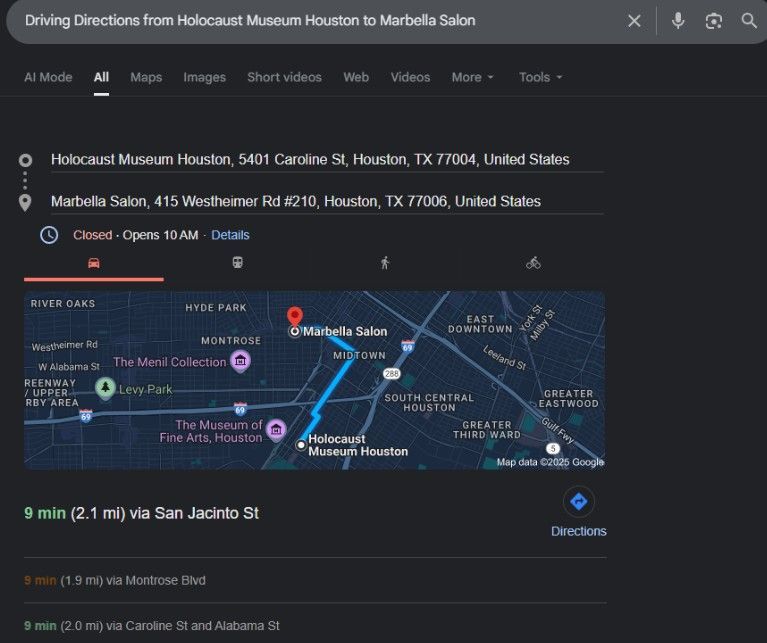Click the GREATER EASTWOOD map label
Image resolution: width=767 pixels, height=643 pixels.
pos(568,399)
